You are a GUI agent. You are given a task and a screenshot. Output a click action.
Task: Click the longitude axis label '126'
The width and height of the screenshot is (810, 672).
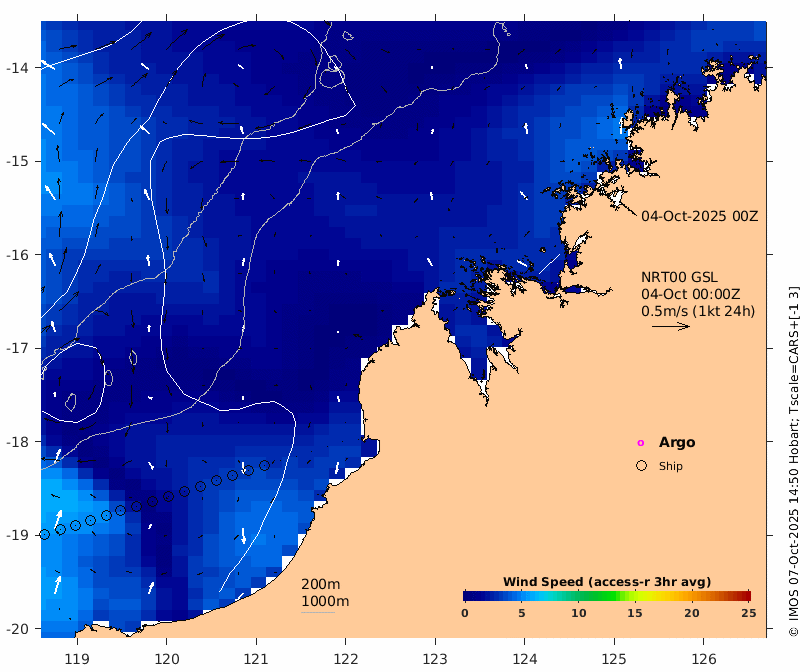coord(704,659)
